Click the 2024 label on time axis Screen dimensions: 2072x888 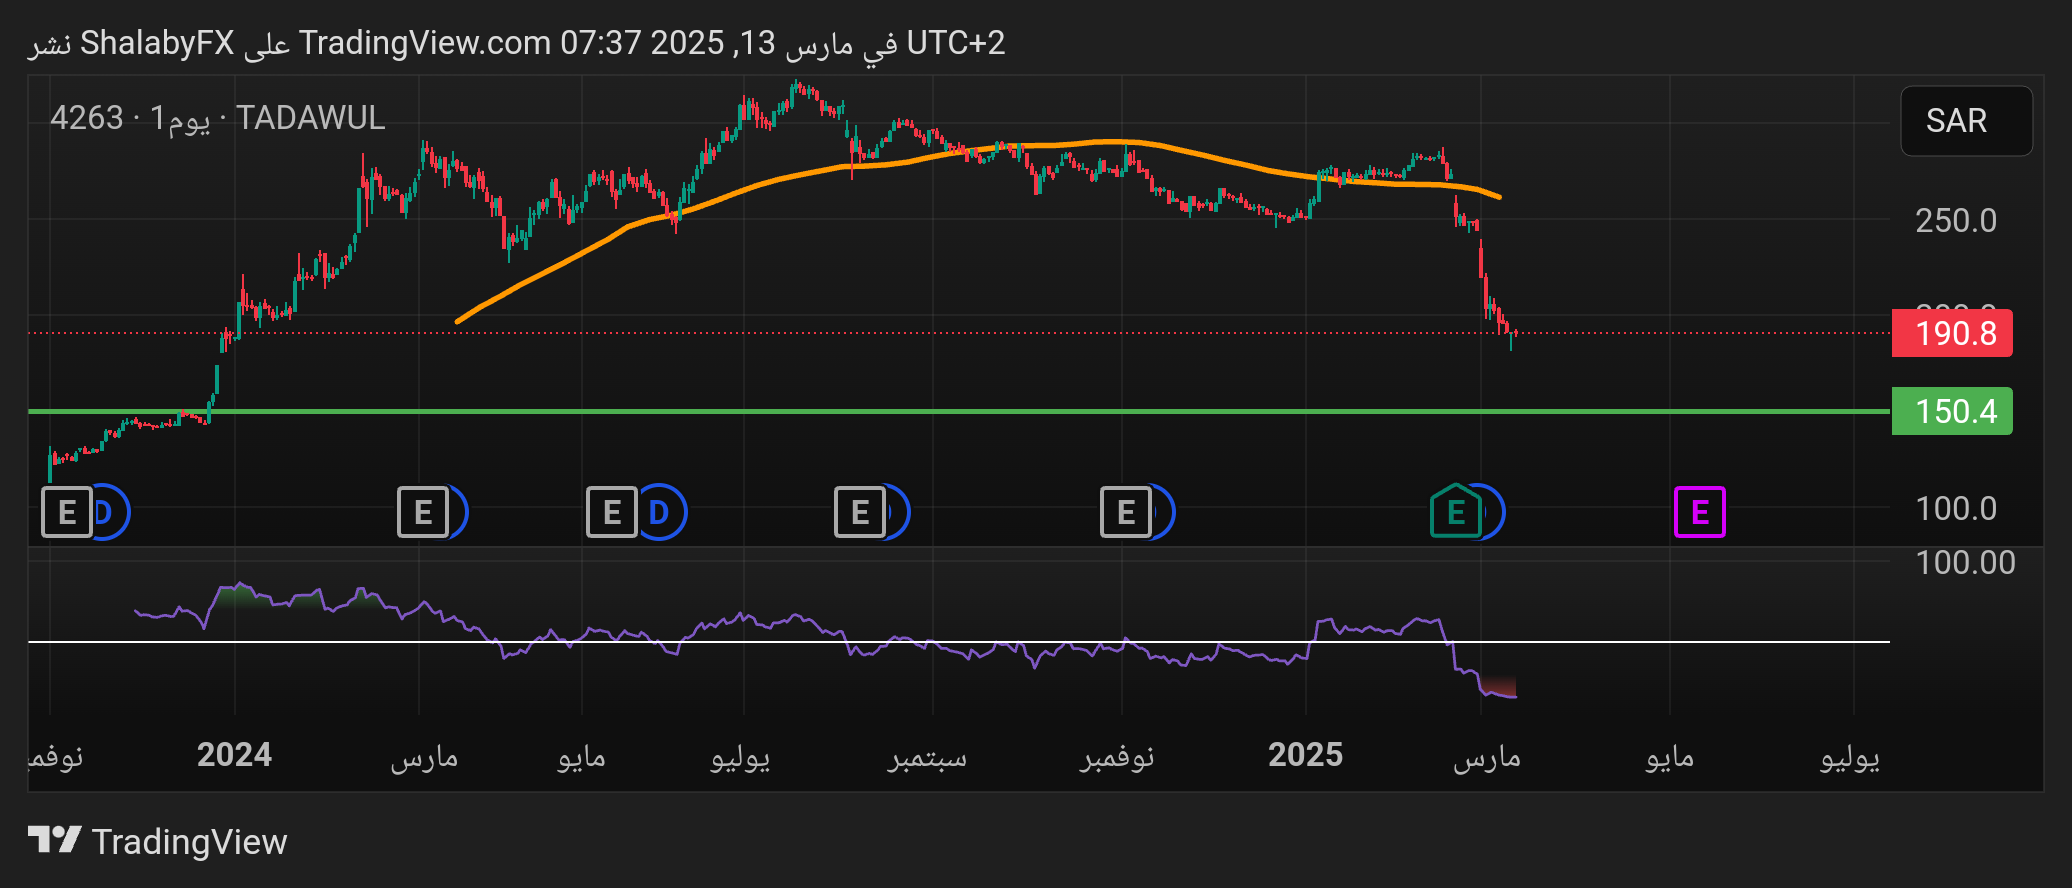[x=234, y=755]
